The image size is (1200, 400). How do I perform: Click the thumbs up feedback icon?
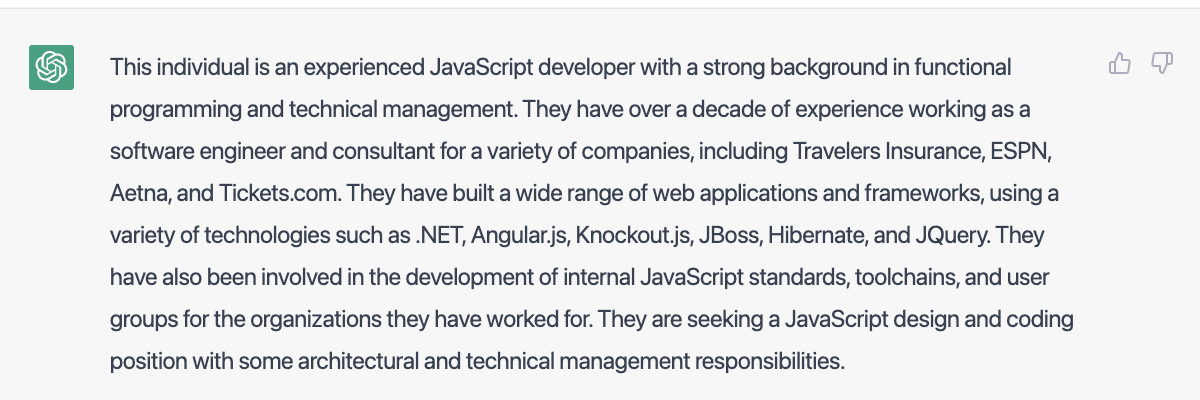pyautogui.click(x=1120, y=65)
